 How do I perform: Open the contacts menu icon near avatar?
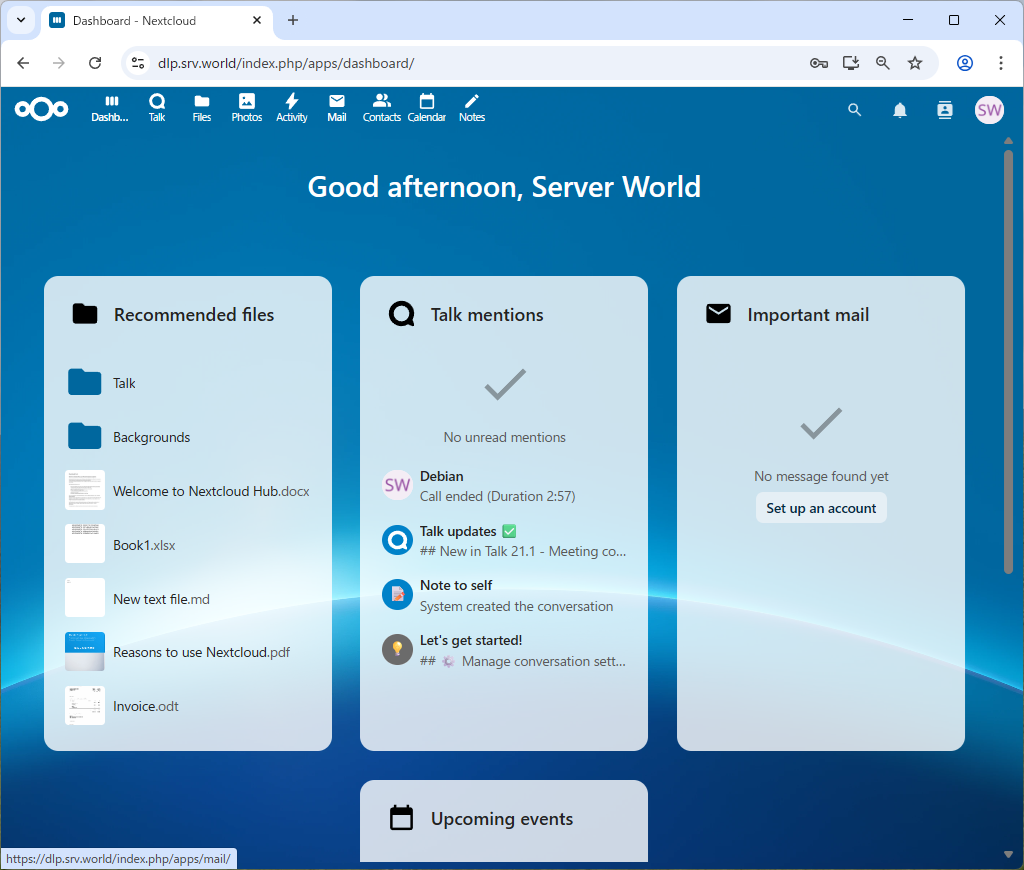[945, 110]
